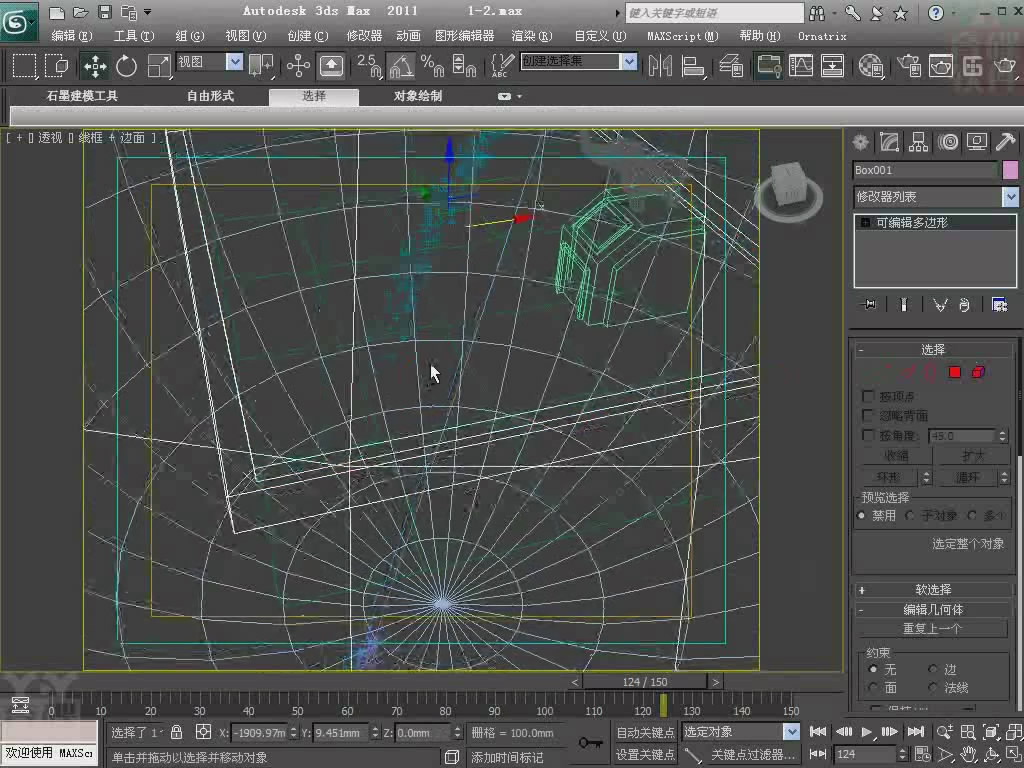Image resolution: width=1024 pixels, height=768 pixels.
Task: Open the 选定对象 key filter dropdown
Action: [740, 731]
